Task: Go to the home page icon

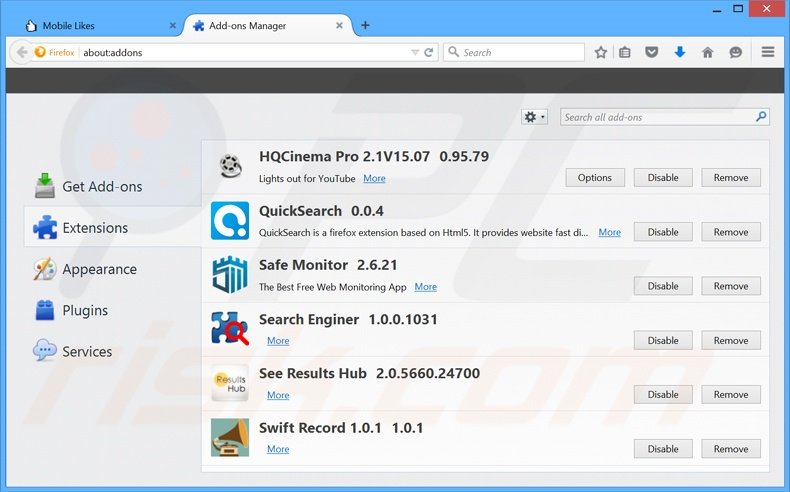Action: click(x=707, y=52)
